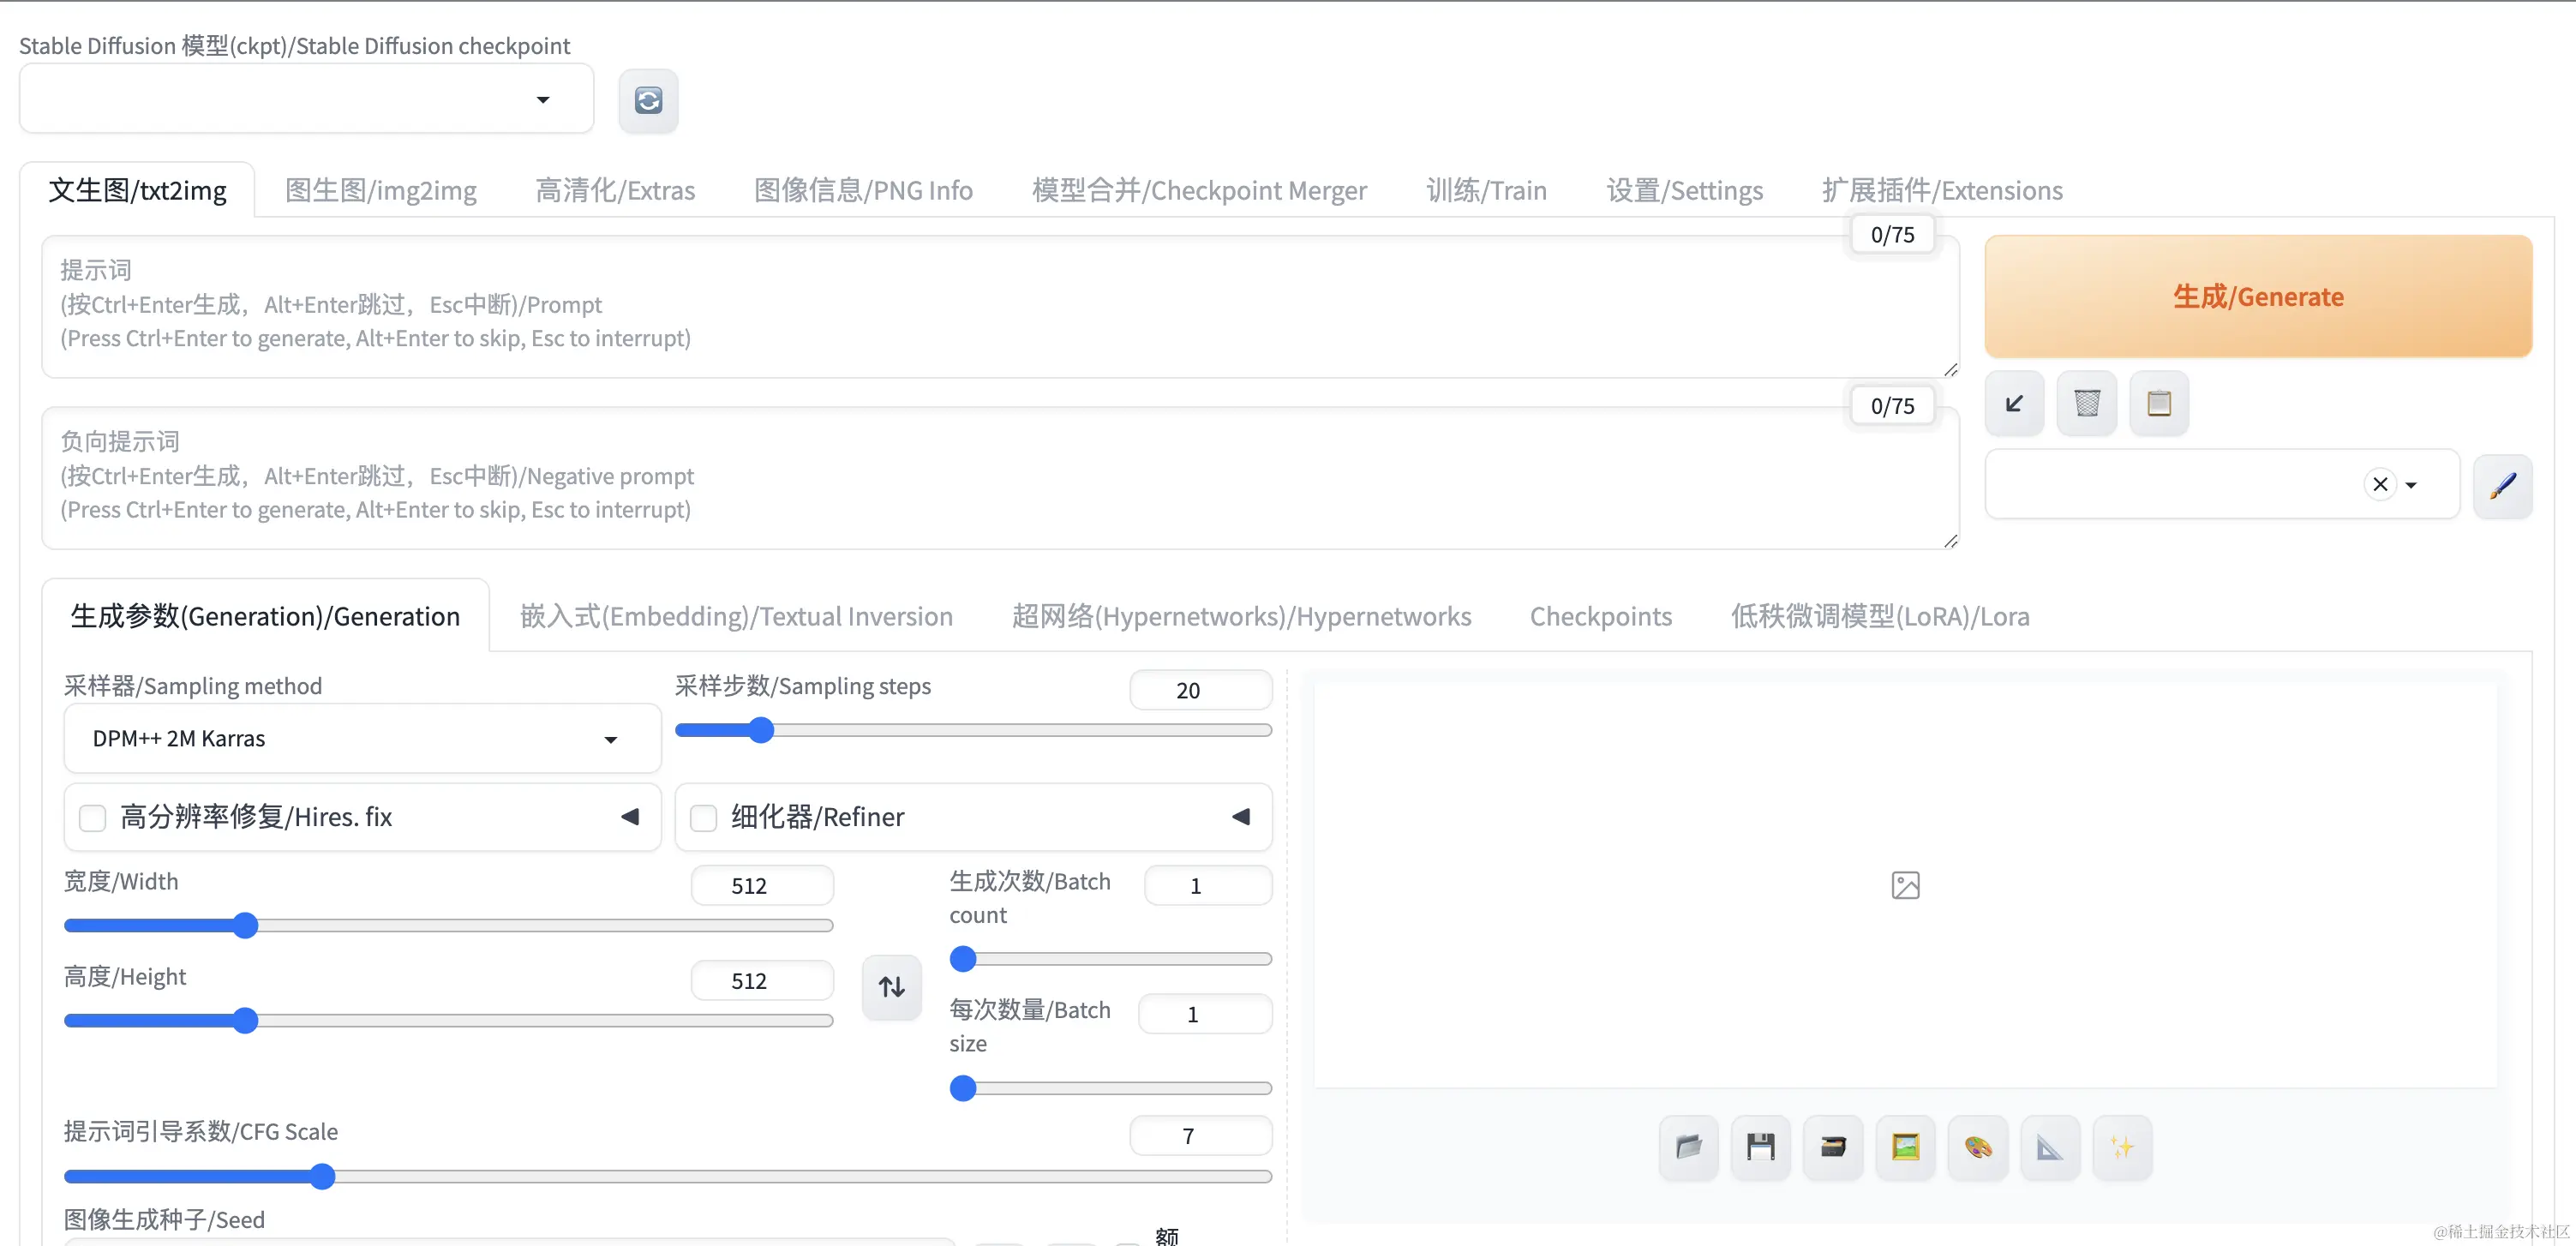This screenshot has height=1246, width=2576.
Task: Switch to the img2img tab
Action: [x=380, y=191]
